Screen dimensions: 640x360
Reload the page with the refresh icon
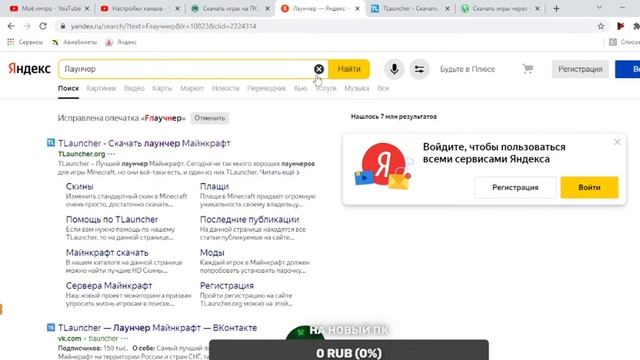pos(43,26)
